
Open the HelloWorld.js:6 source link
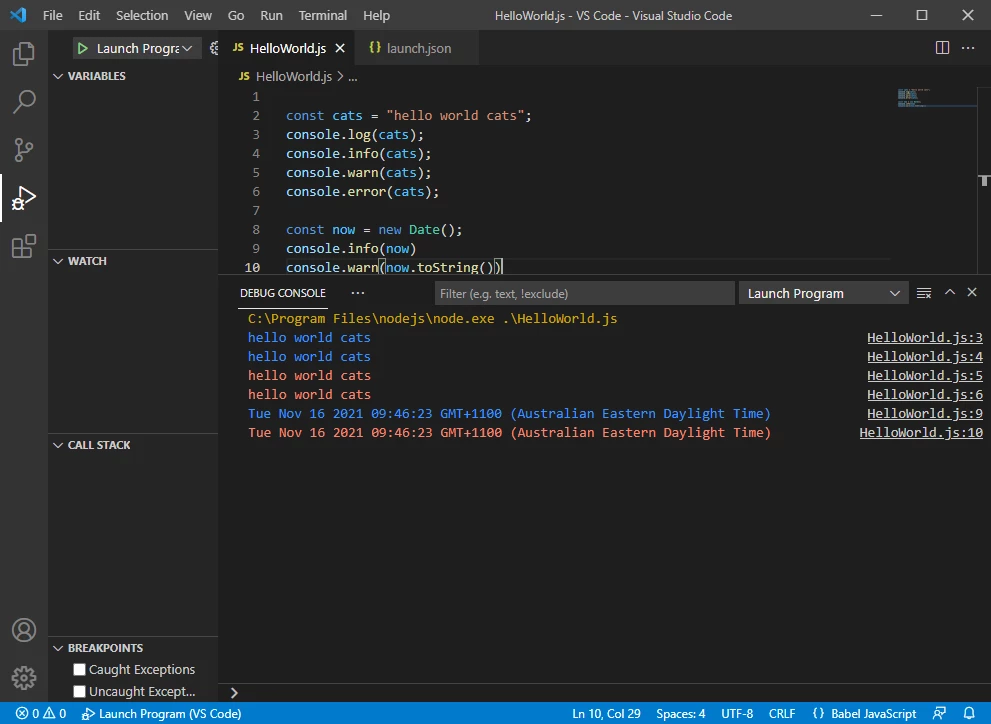tap(925, 394)
